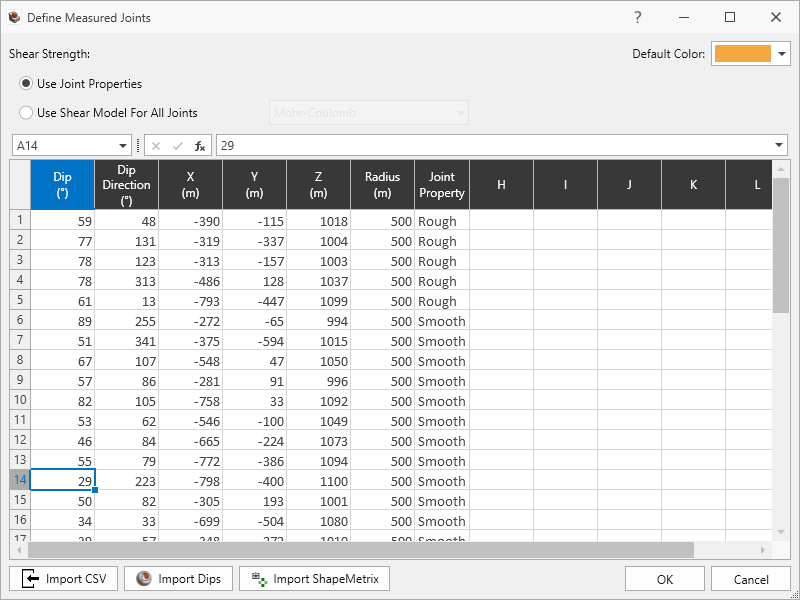
Task: Click empty cell H1 in grid
Action: coord(502,220)
